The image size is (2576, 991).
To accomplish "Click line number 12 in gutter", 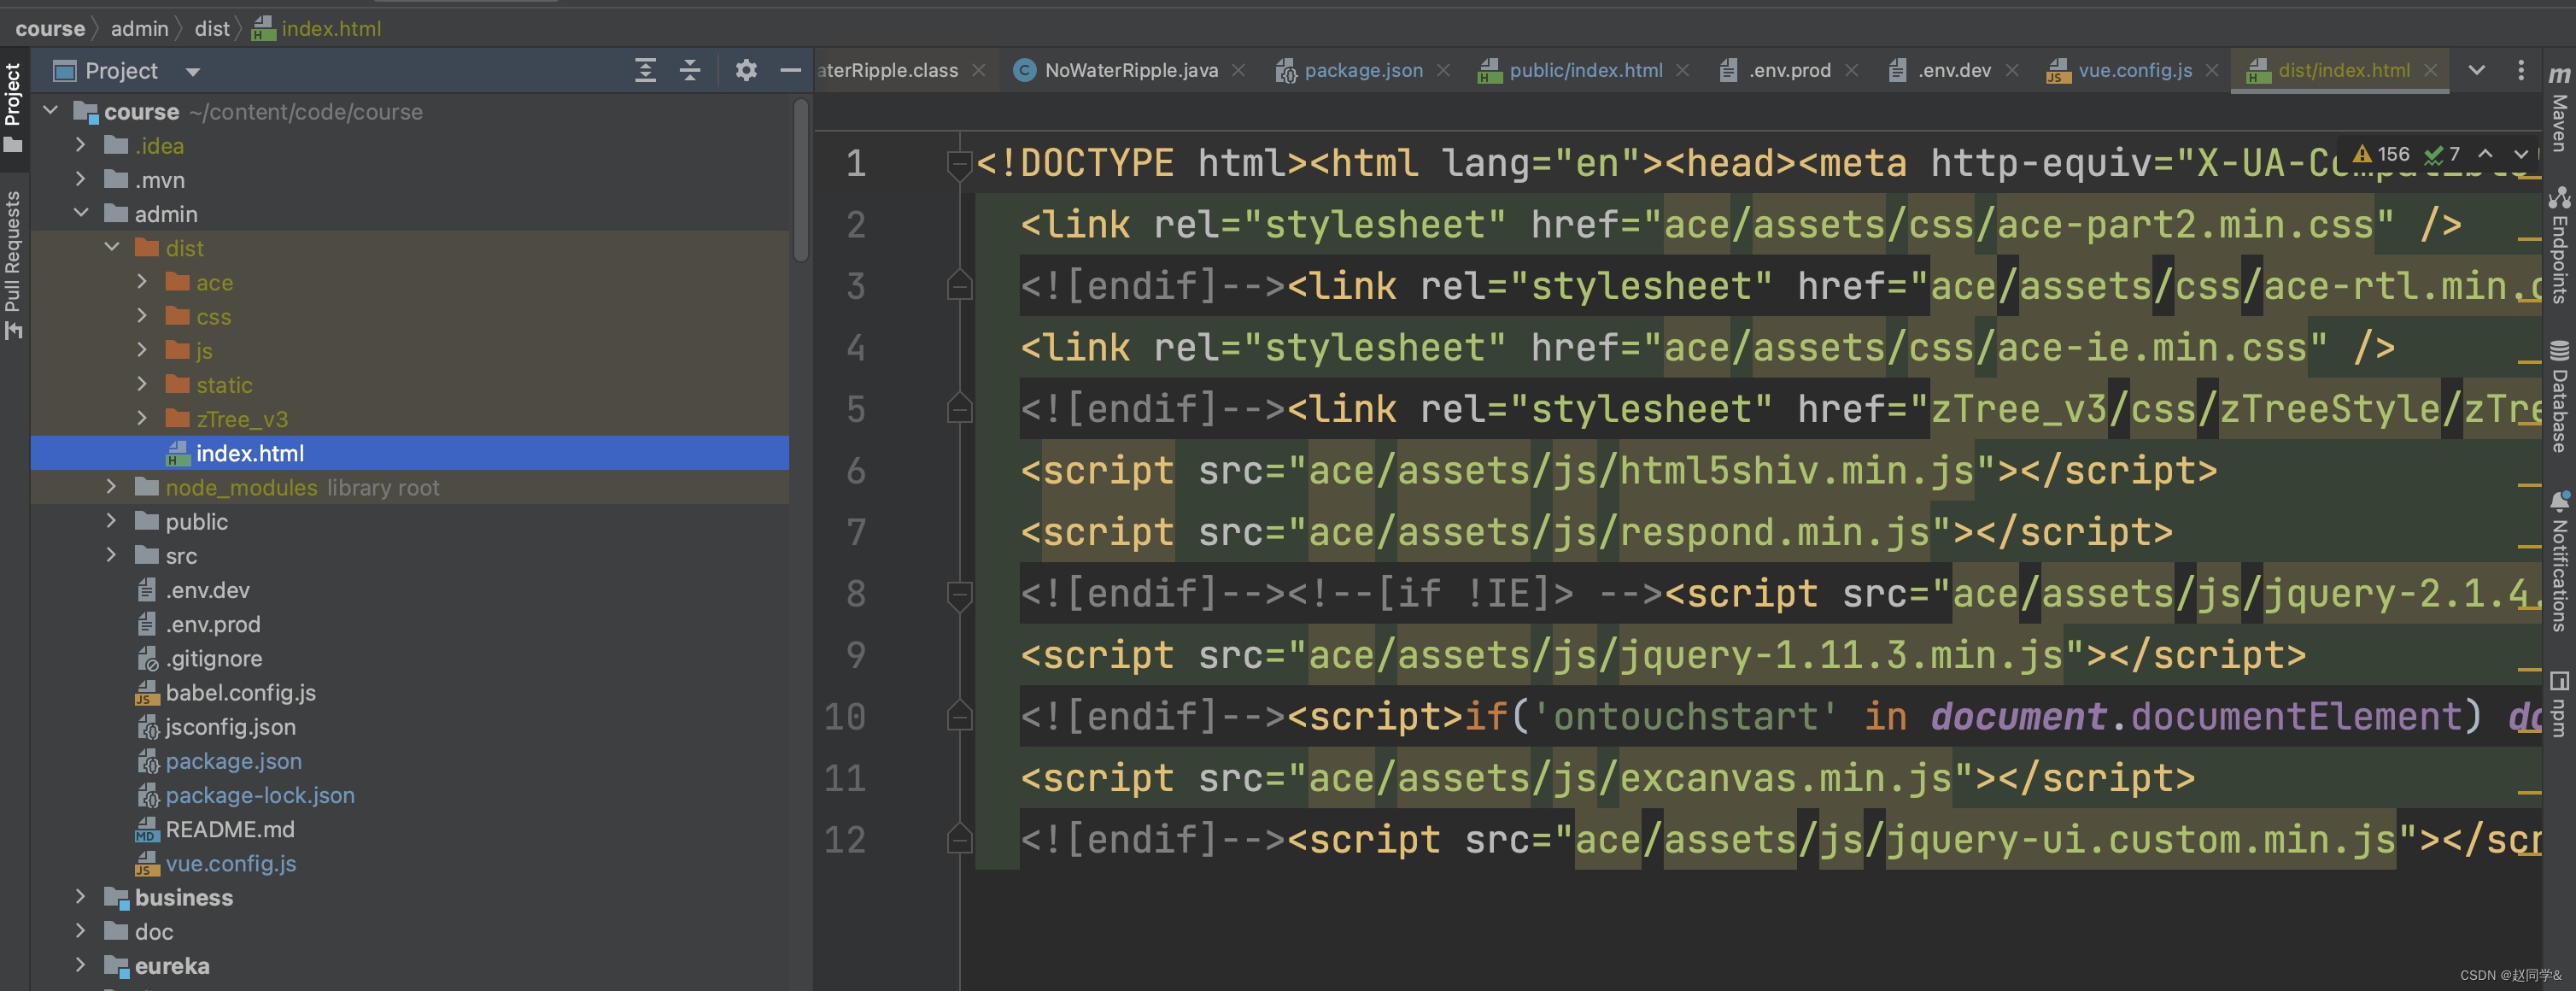I will (x=845, y=840).
